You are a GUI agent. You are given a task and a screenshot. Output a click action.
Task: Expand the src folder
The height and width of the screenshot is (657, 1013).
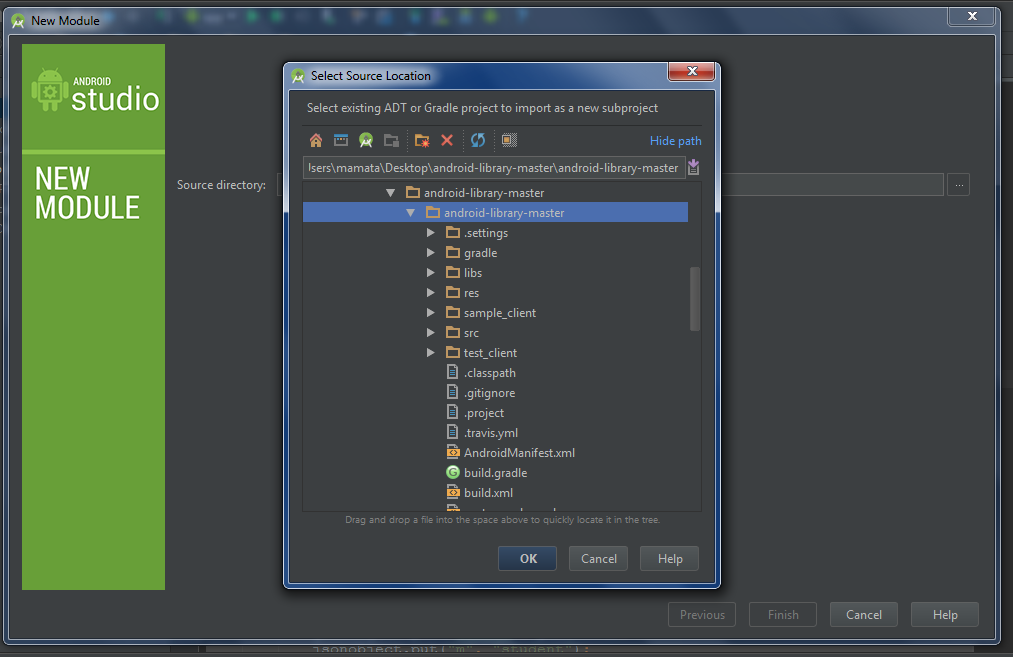(430, 333)
